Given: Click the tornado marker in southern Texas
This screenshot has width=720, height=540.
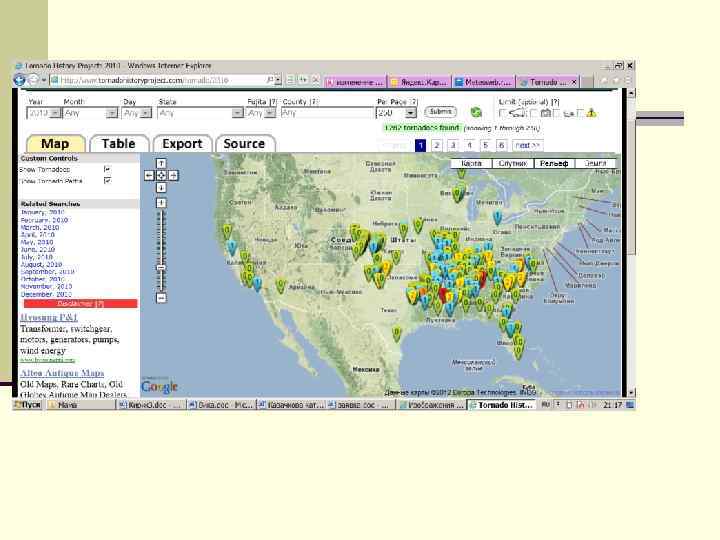Looking at the screenshot, I should pyautogui.click(x=397, y=333).
